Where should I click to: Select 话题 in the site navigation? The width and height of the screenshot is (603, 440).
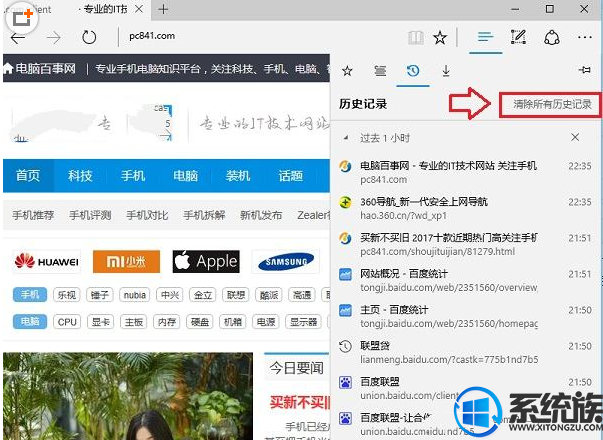click(x=291, y=176)
